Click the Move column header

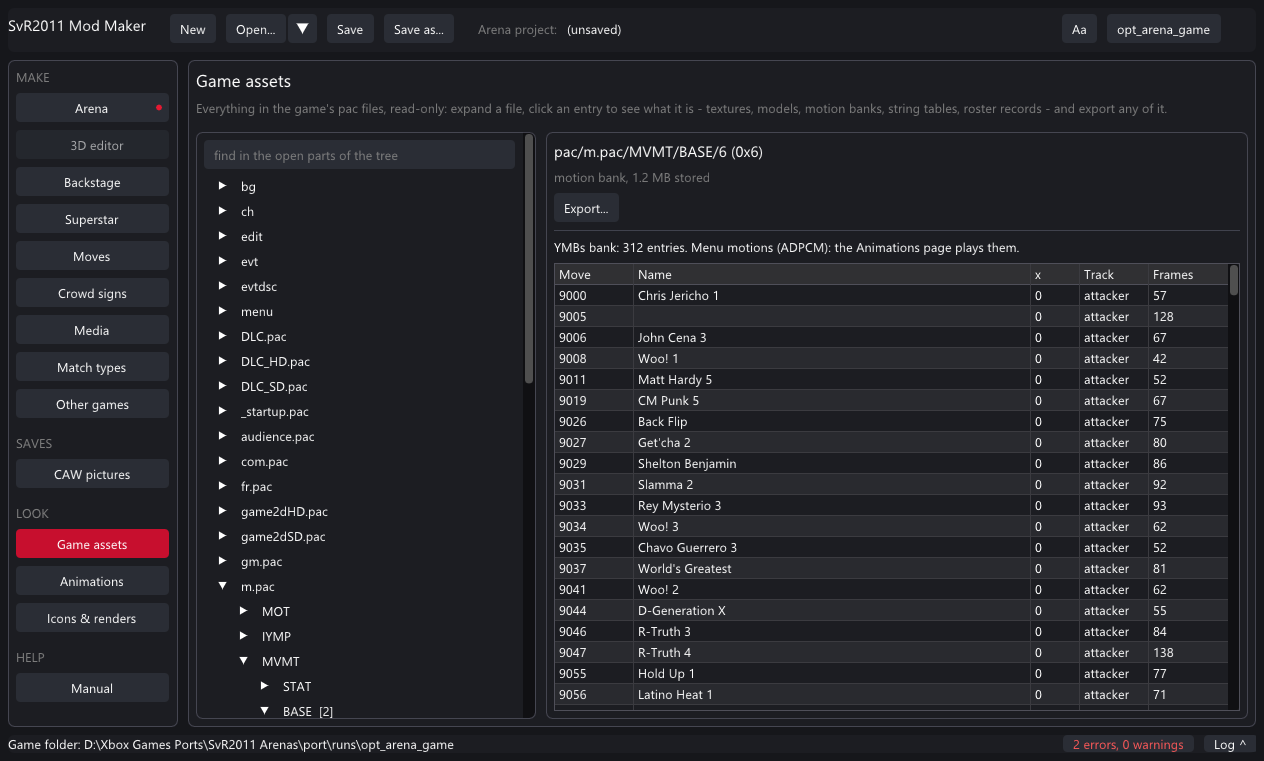[594, 274]
